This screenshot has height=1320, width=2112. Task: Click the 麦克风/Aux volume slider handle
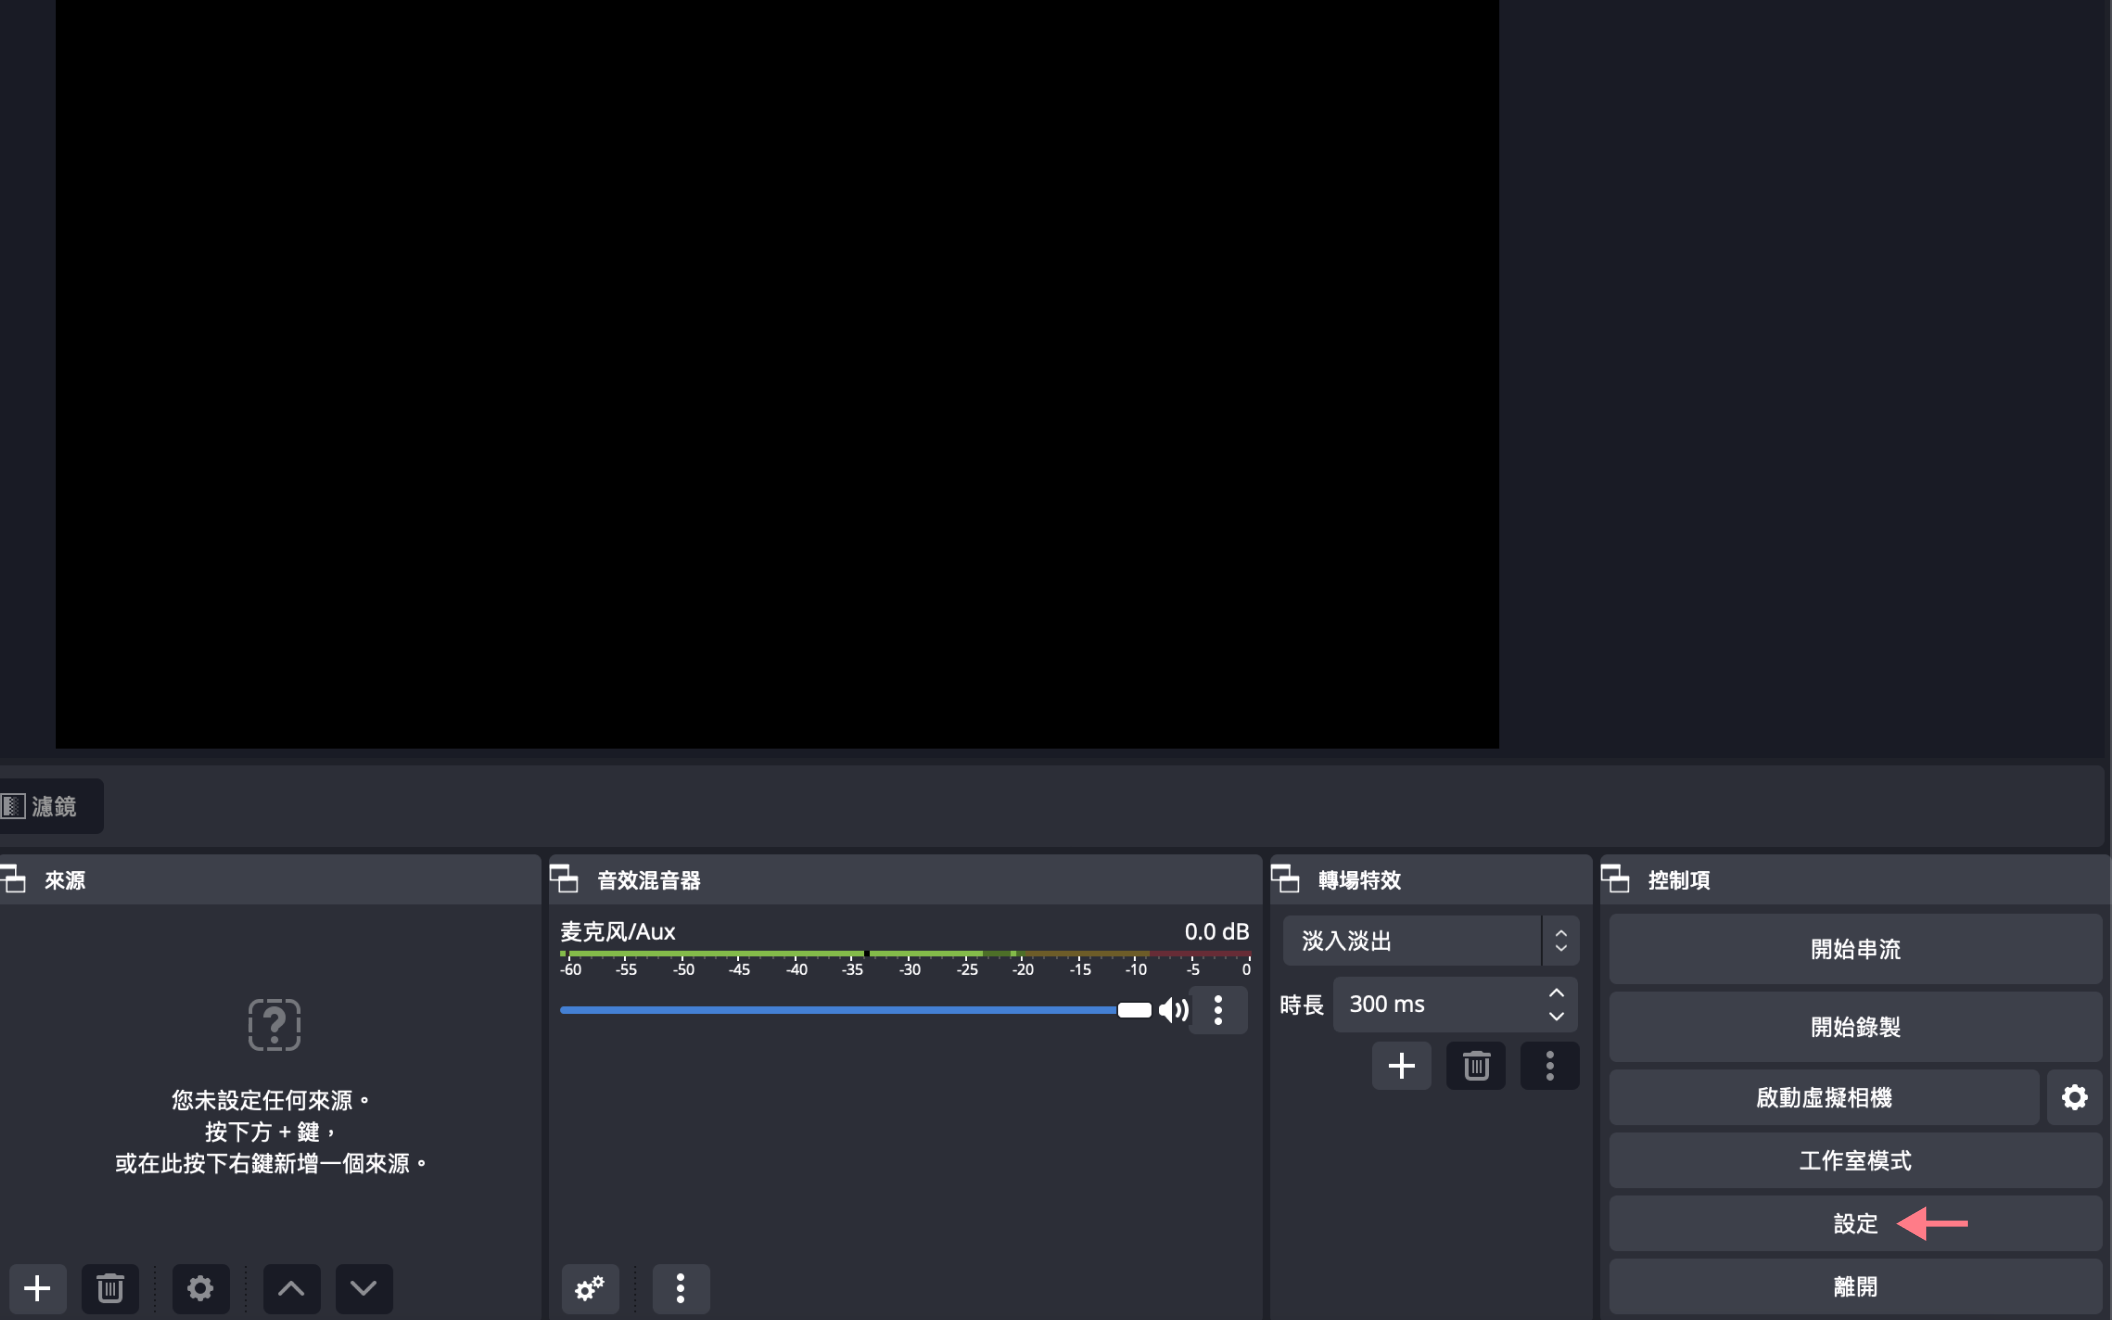point(1134,1010)
